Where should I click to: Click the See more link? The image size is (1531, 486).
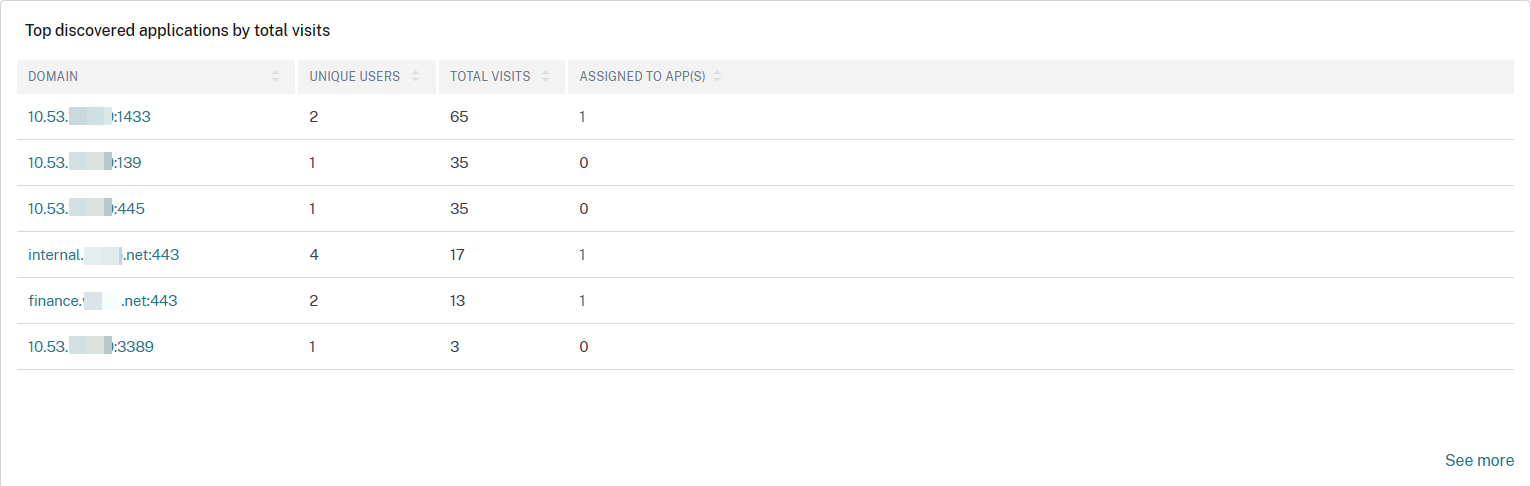(x=1479, y=461)
